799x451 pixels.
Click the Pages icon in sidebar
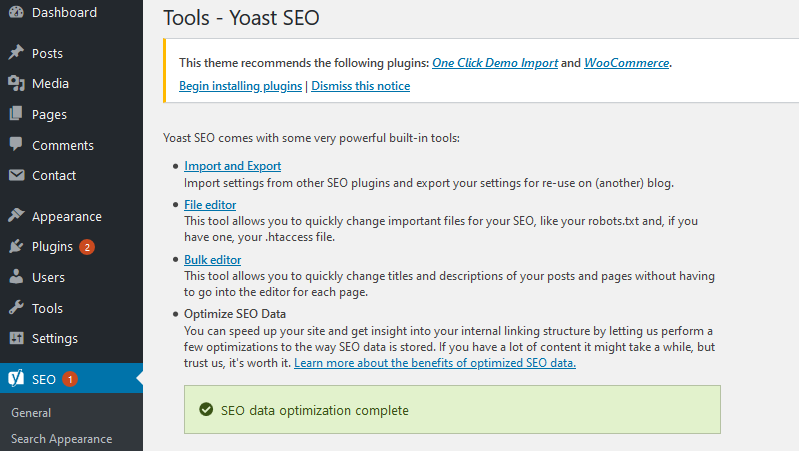(16, 114)
